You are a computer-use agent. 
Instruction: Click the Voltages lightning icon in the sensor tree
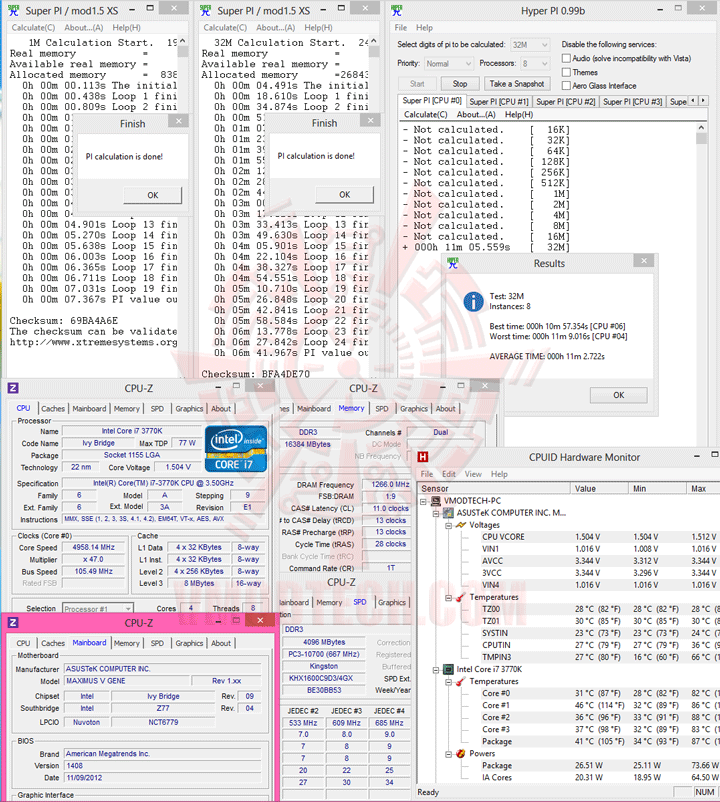click(461, 525)
